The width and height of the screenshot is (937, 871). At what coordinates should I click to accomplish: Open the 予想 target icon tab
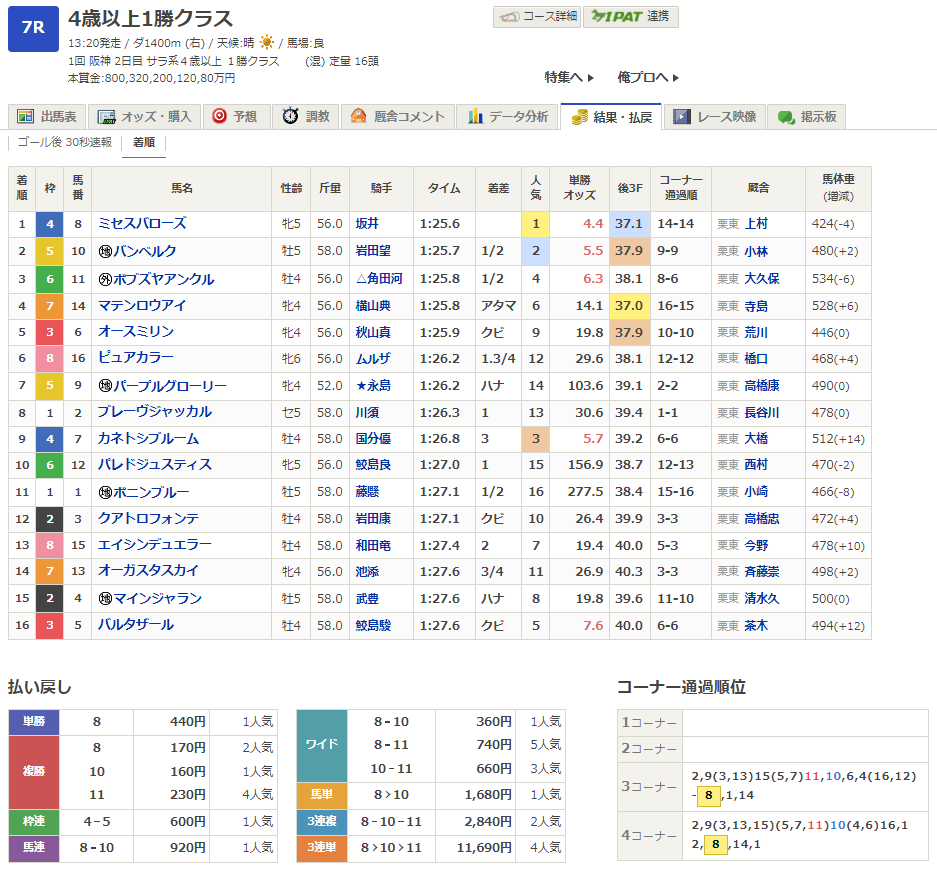[x=235, y=117]
